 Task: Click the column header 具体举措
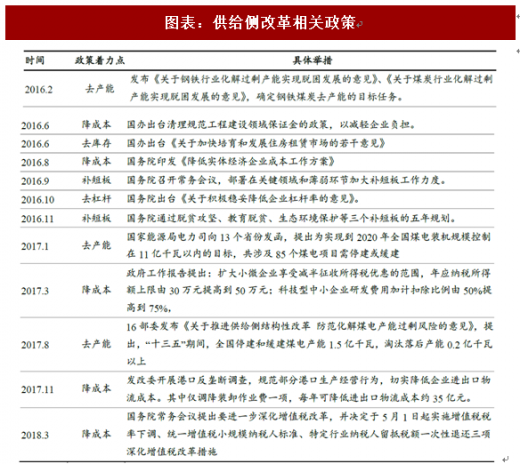click(x=313, y=60)
